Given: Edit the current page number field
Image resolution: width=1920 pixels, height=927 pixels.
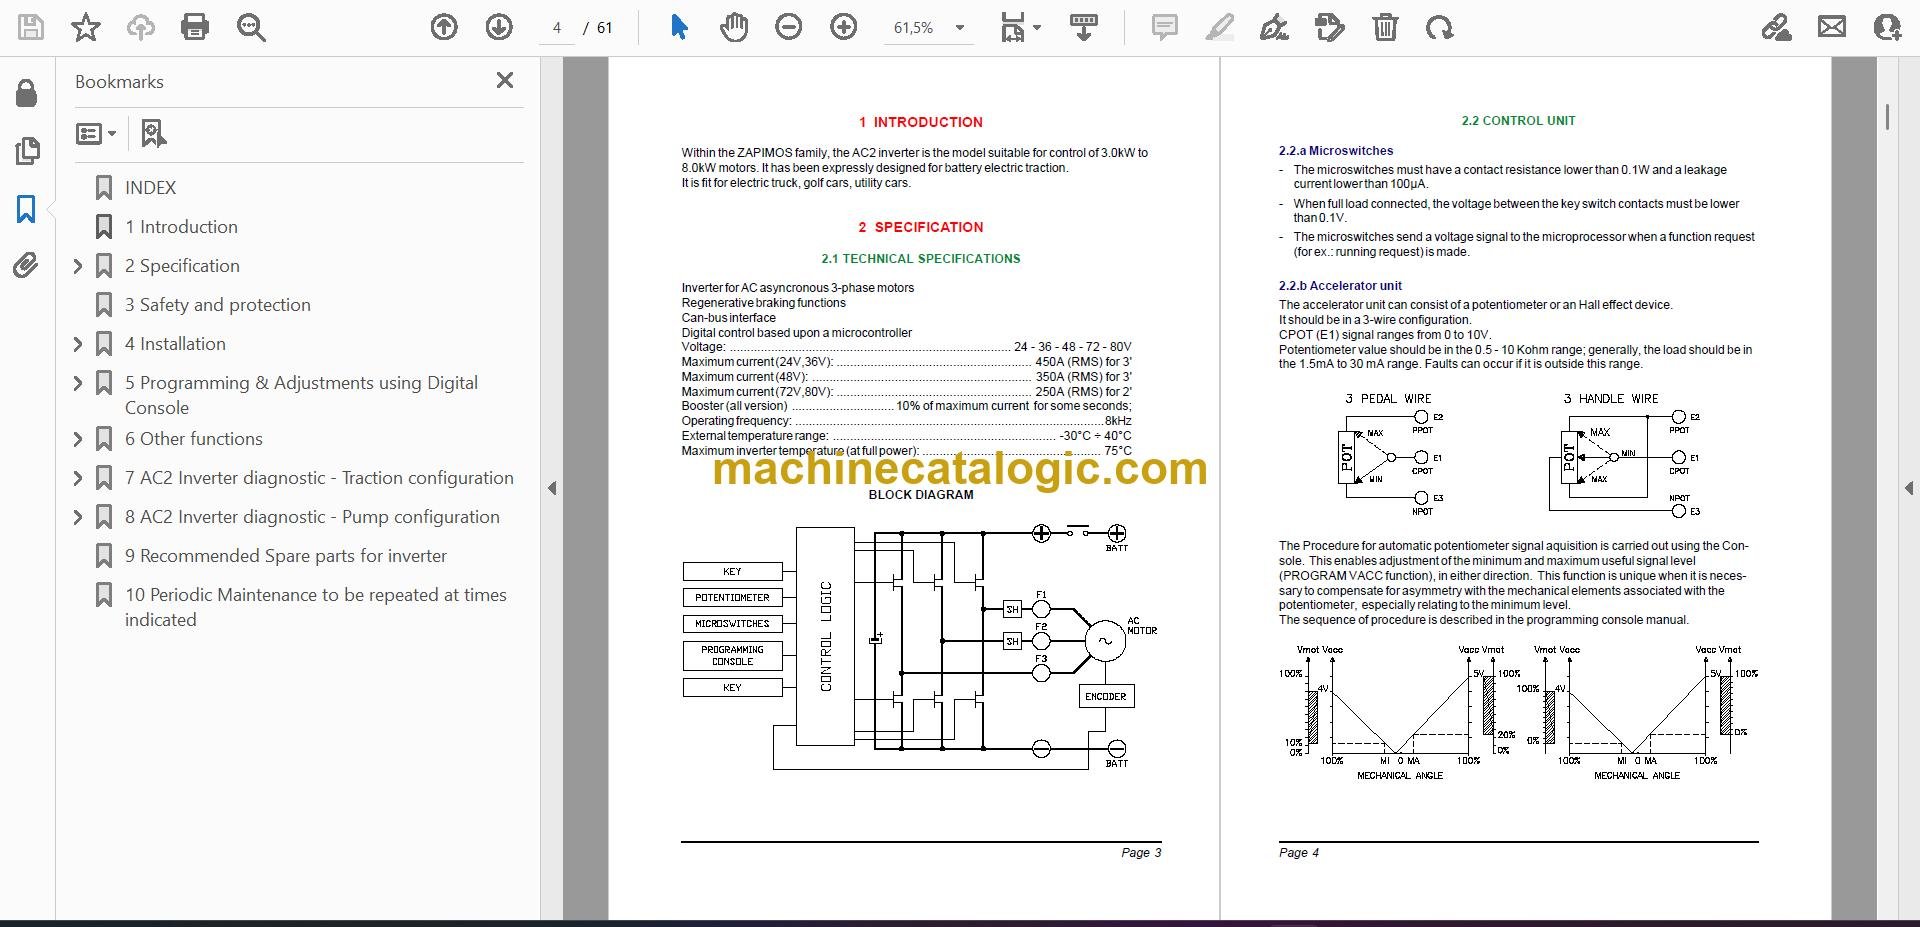Looking at the screenshot, I should (x=557, y=28).
